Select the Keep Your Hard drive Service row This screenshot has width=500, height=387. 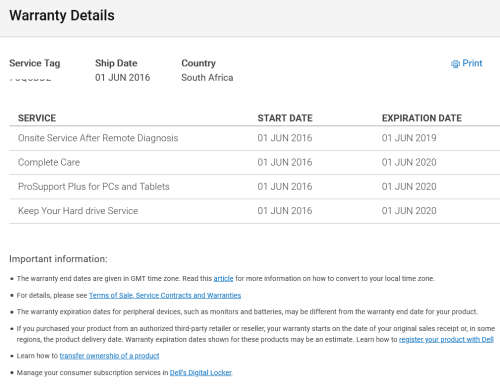tap(254, 211)
